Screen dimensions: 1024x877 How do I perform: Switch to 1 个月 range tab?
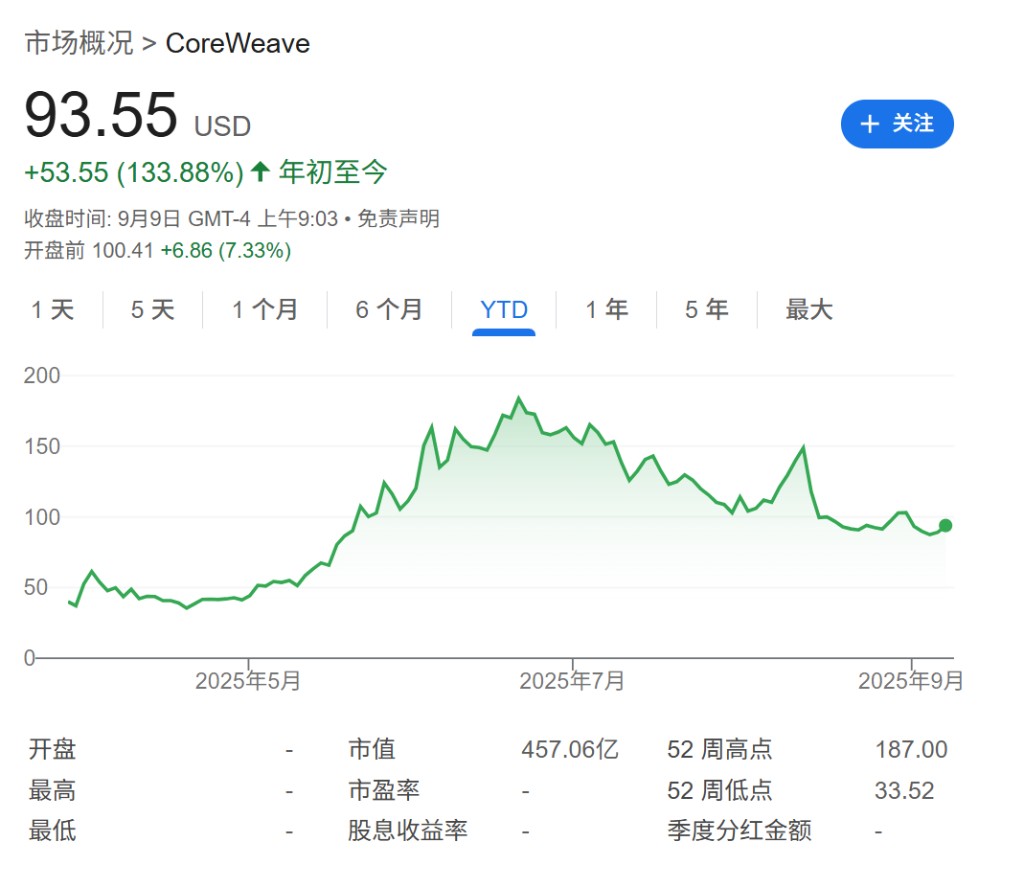pyautogui.click(x=264, y=310)
